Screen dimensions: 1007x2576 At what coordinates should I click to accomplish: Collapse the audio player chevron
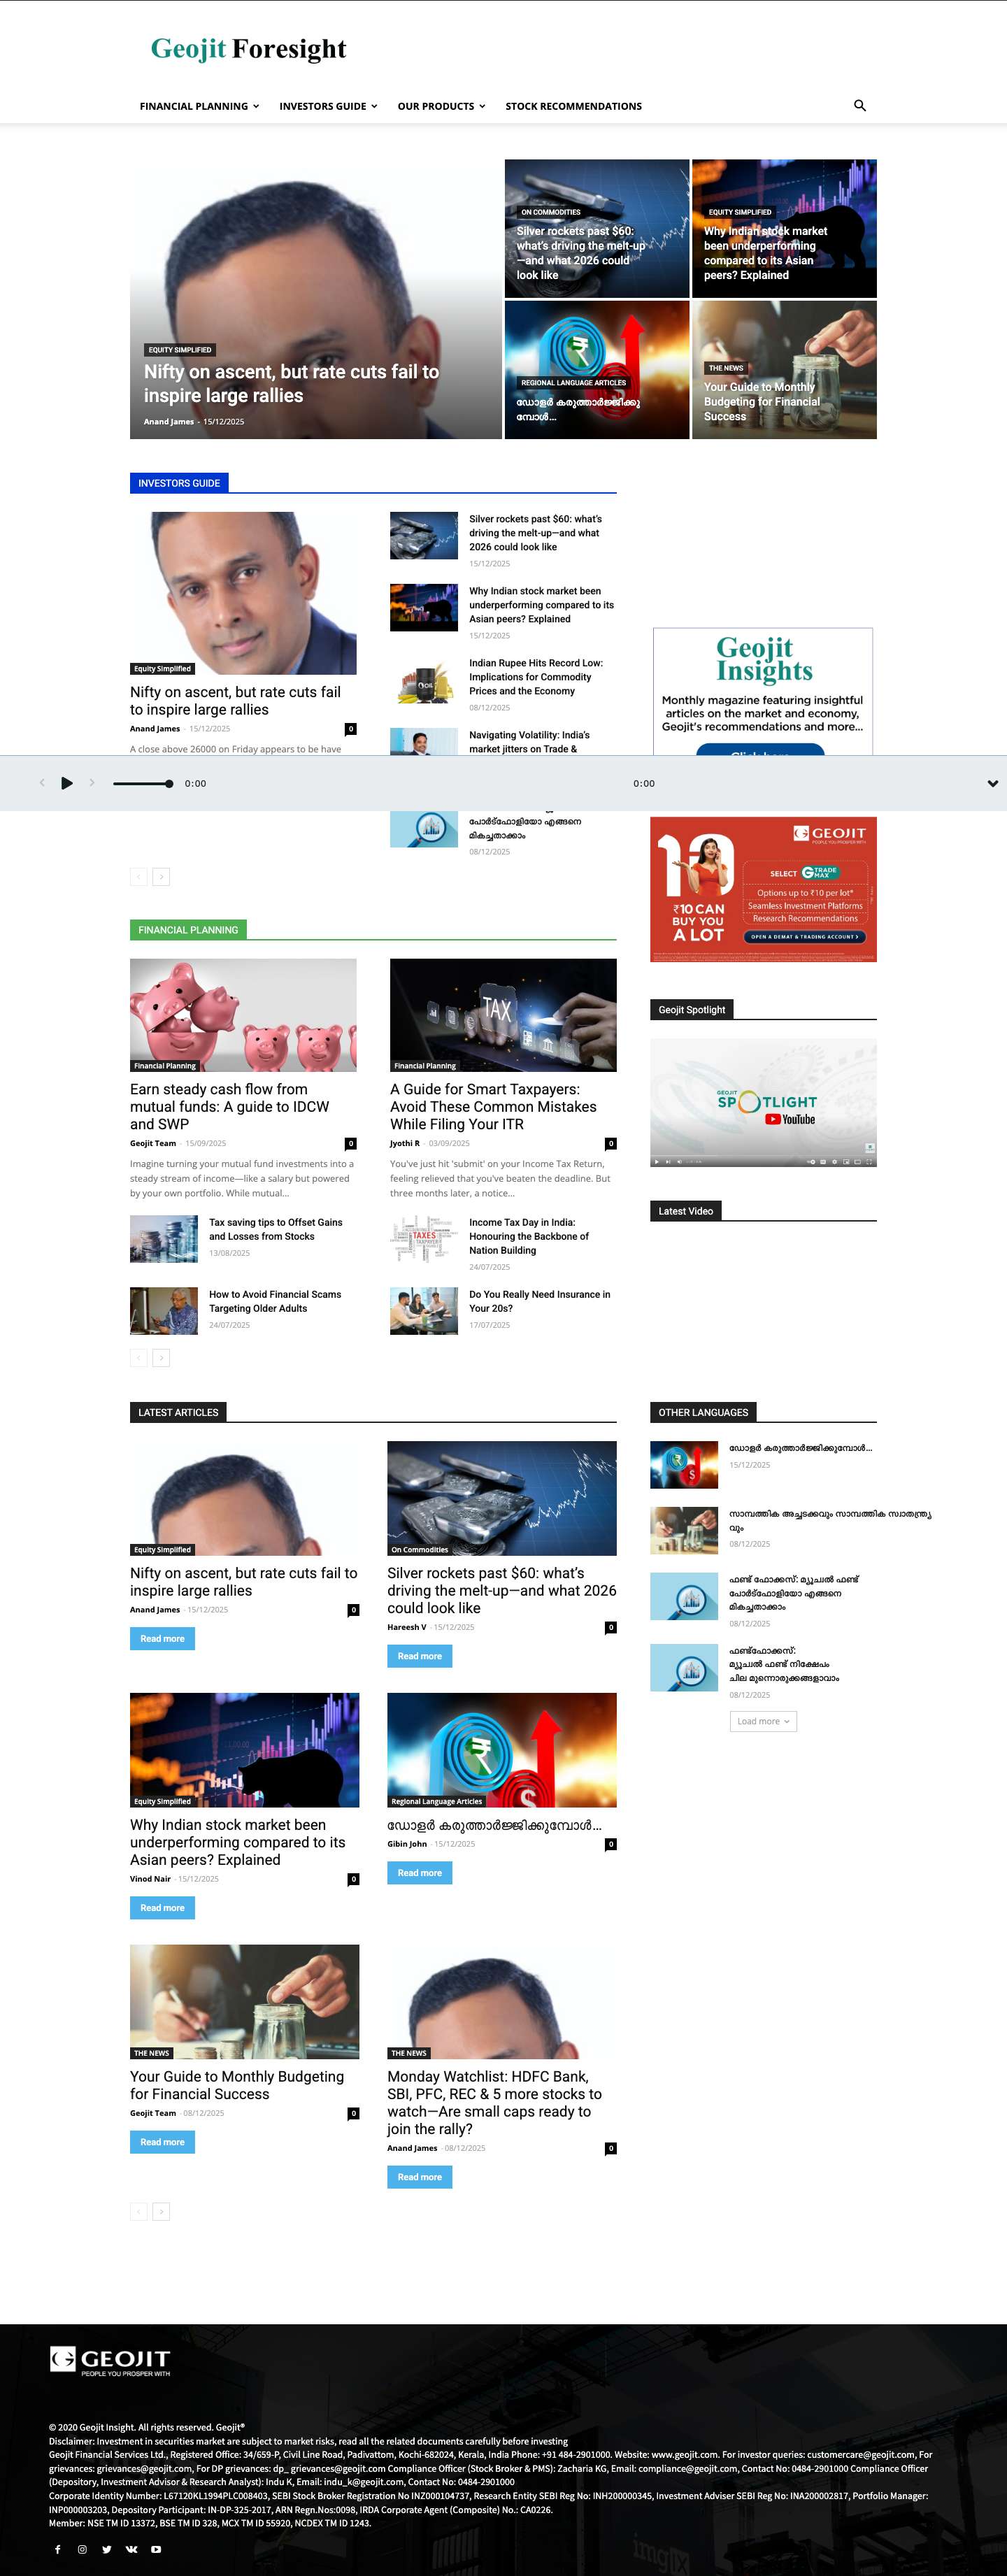[992, 784]
